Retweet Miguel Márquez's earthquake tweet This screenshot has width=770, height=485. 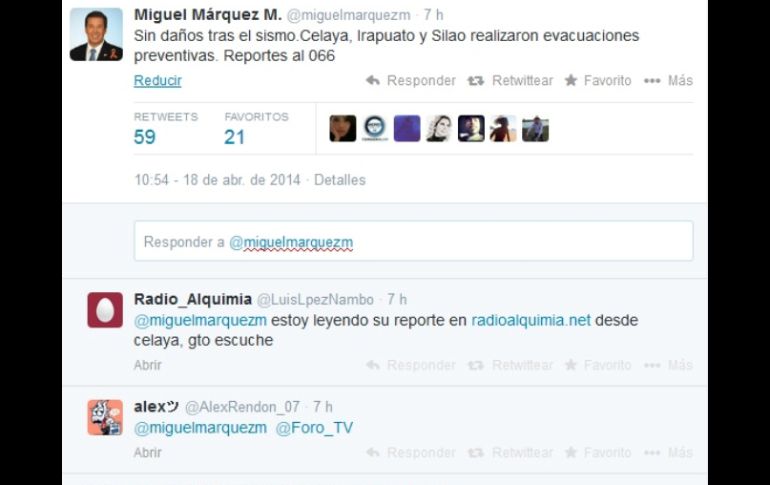(510, 81)
